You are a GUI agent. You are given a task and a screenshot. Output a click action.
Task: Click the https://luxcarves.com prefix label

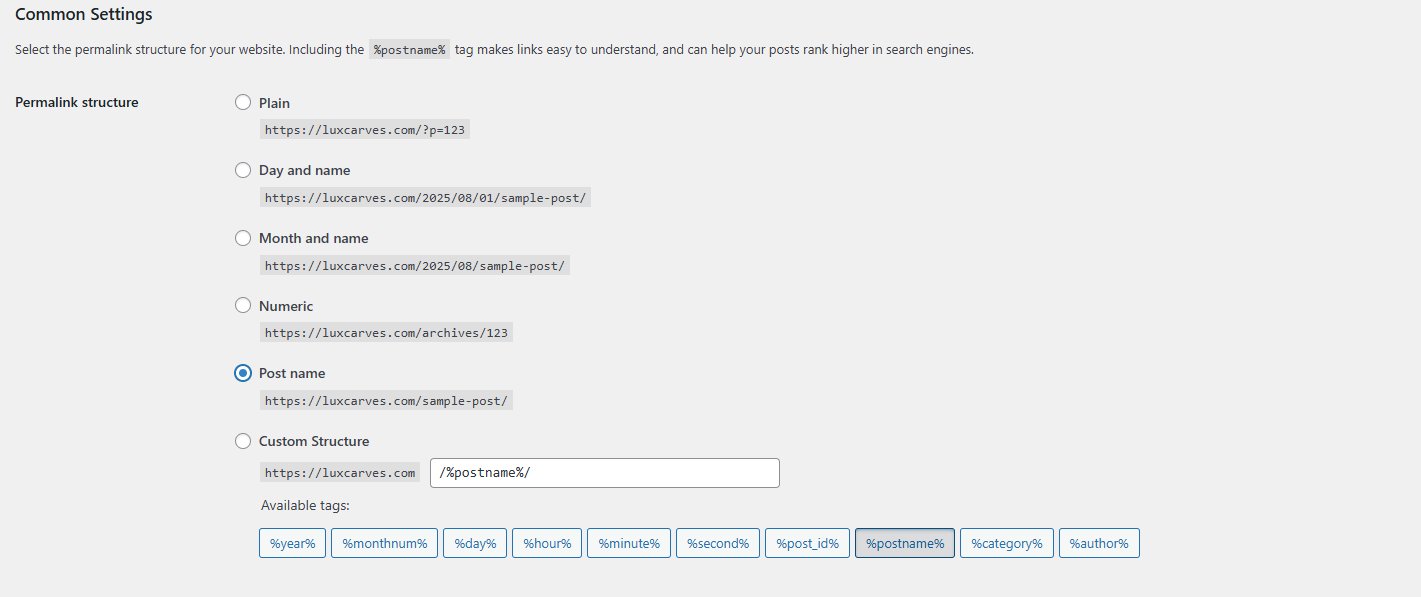[x=340, y=472]
